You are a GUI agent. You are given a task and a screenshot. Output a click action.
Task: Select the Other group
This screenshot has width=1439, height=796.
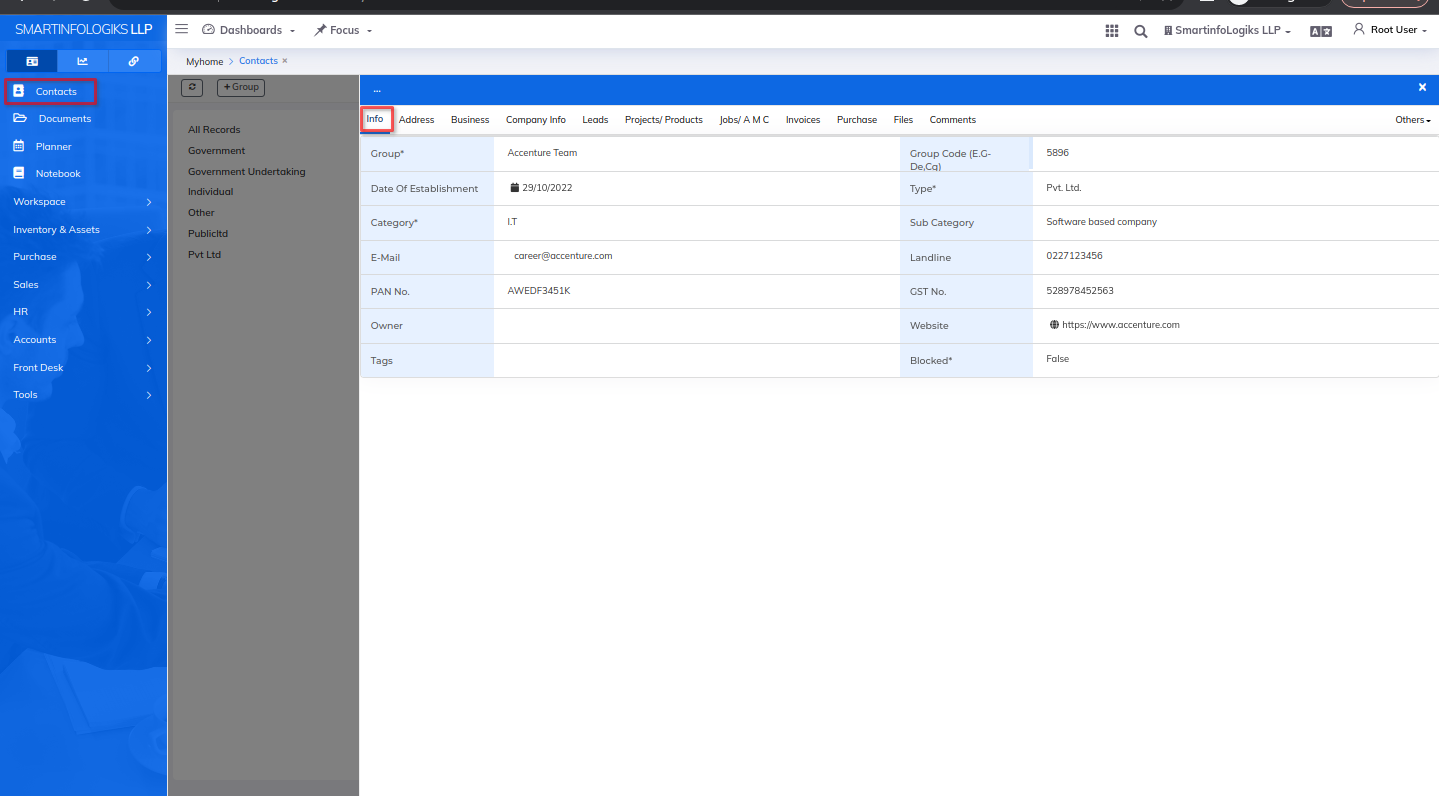[x=201, y=213]
